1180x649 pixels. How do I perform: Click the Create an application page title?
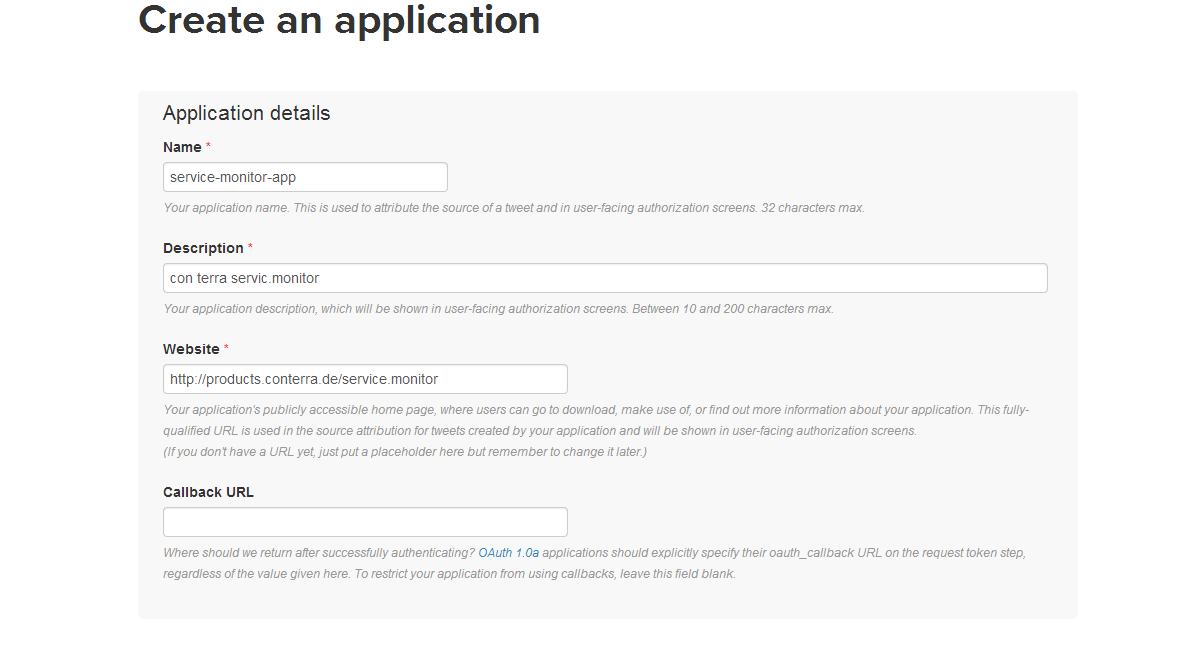(x=339, y=20)
